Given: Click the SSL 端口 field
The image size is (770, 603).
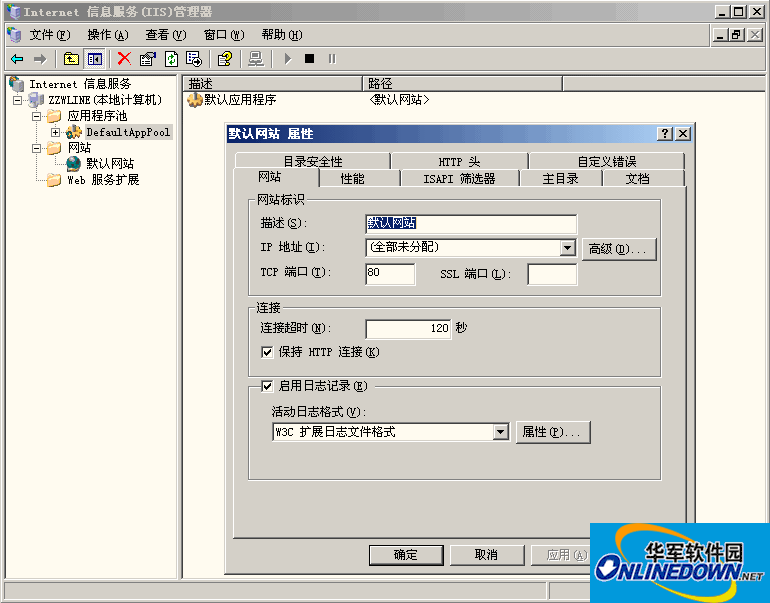Looking at the screenshot, I should pos(552,274).
